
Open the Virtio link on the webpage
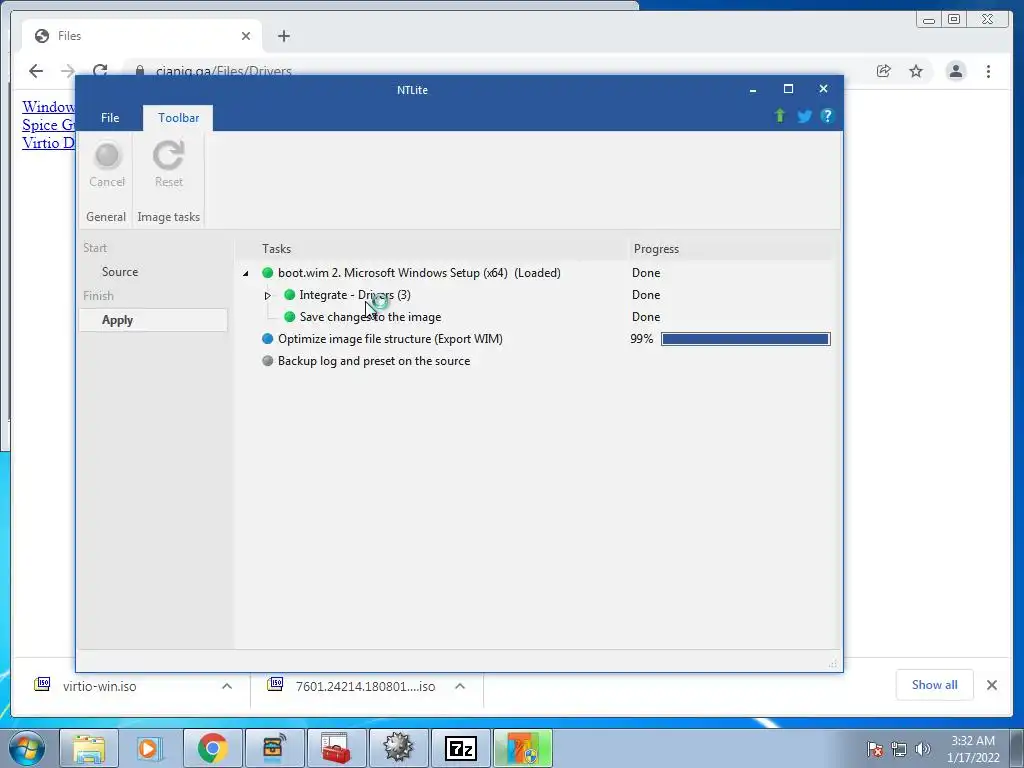[48, 142]
